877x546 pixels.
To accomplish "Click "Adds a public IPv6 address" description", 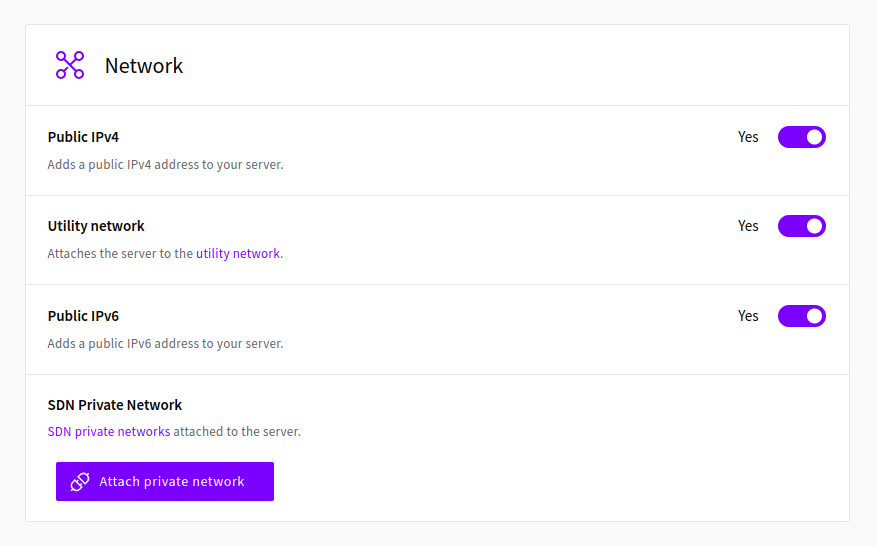I will click(x=166, y=343).
